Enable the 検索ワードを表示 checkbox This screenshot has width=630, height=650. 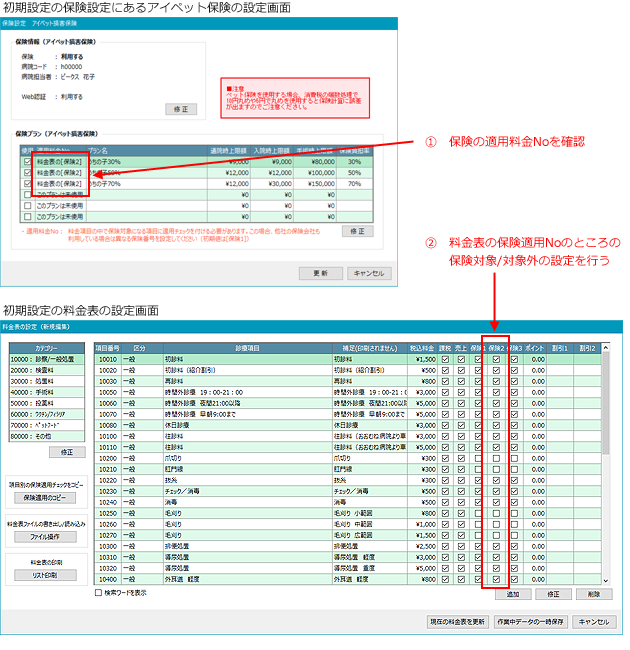[x=98, y=593]
